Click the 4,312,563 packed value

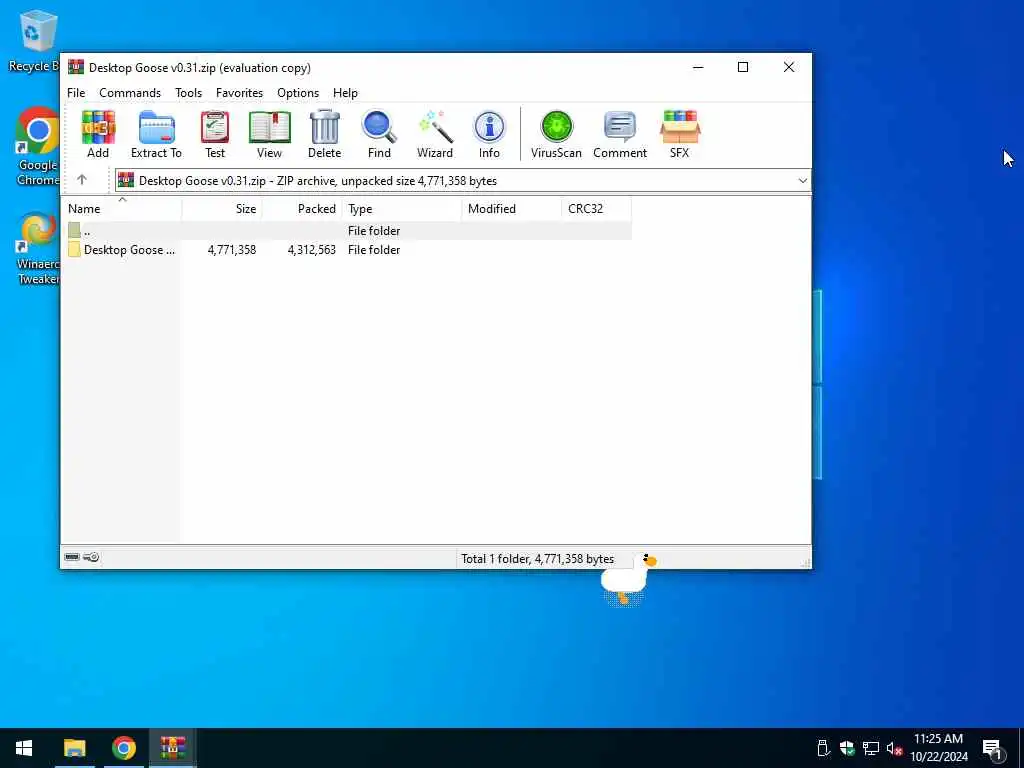click(312, 249)
